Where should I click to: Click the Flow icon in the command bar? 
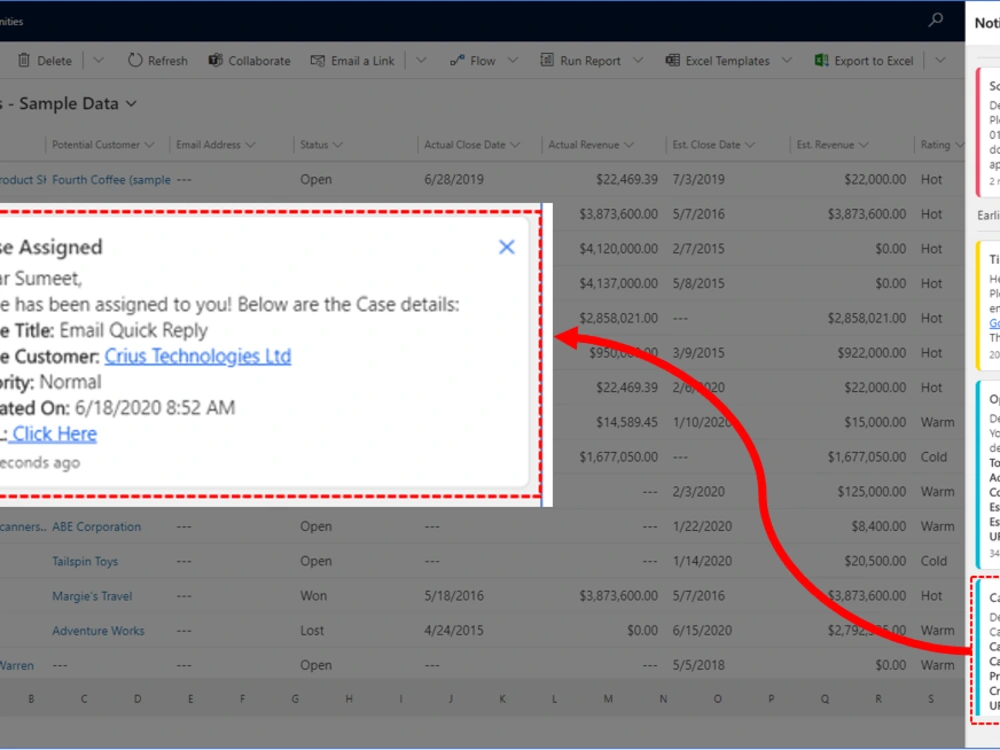point(458,60)
